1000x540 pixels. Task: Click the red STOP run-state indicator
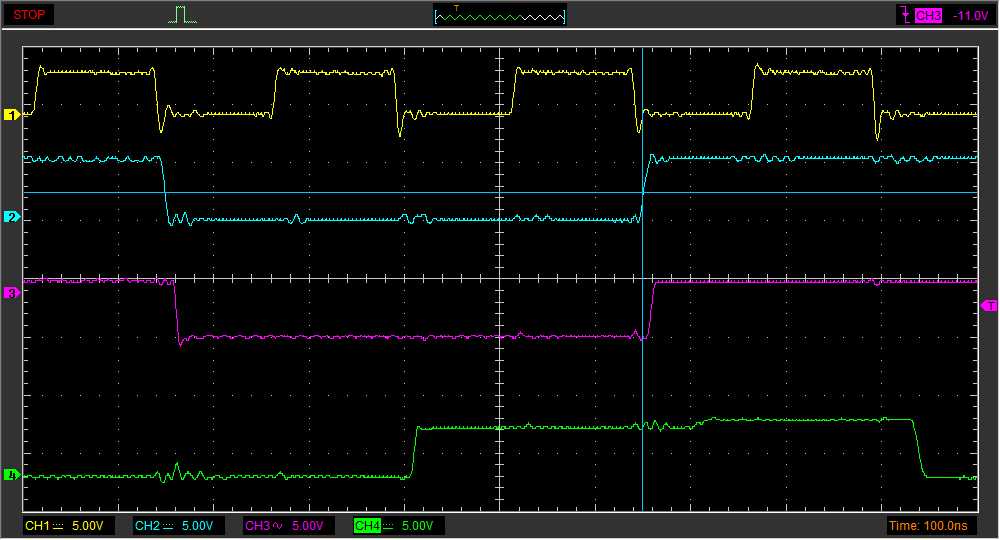click(28, 15)
